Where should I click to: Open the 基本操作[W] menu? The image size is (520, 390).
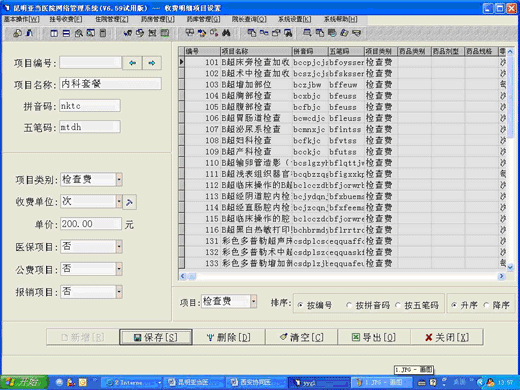coord(22,19)
